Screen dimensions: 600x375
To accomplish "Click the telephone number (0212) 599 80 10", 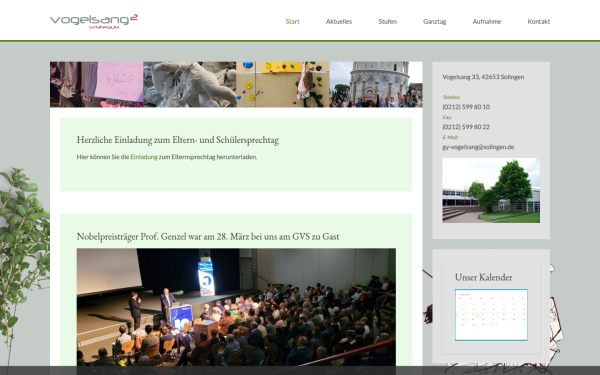I will tap(466, 107).
